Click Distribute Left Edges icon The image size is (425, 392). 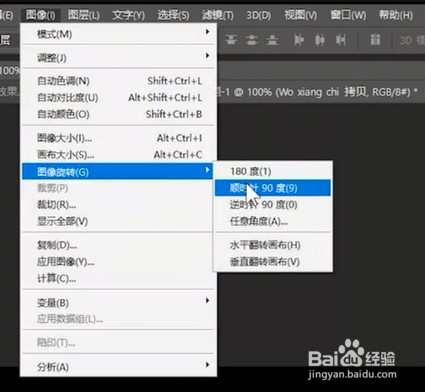point(299,40)
